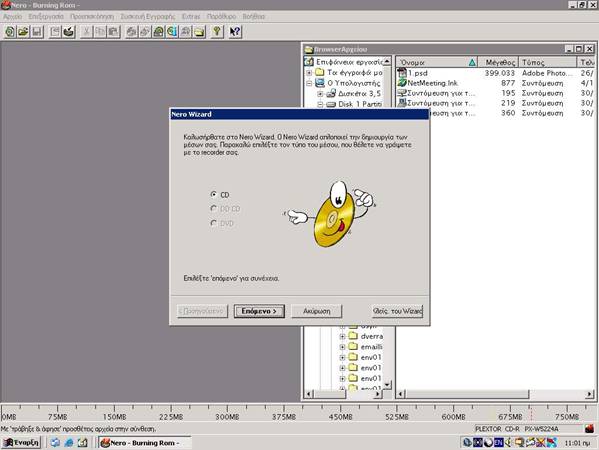Open the Επεξεργασία menu
The width and height of the screenshot is (599, 450).
pyautogui.click(x=46, y=16)
